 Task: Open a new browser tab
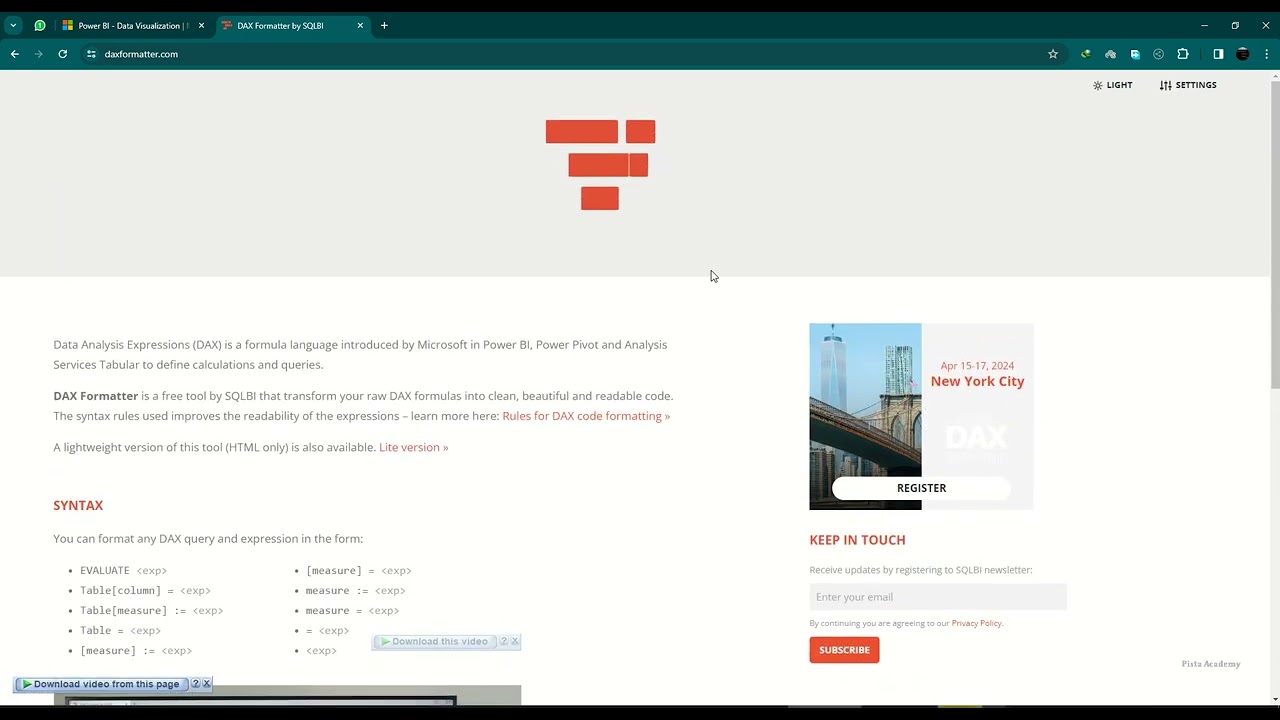[x=384, y=26]
